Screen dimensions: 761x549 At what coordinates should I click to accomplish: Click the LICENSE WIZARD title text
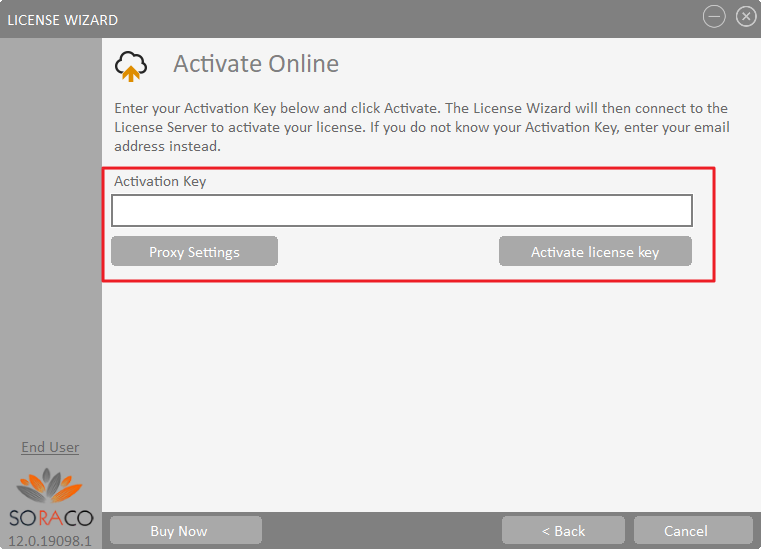tap(63, 20)
